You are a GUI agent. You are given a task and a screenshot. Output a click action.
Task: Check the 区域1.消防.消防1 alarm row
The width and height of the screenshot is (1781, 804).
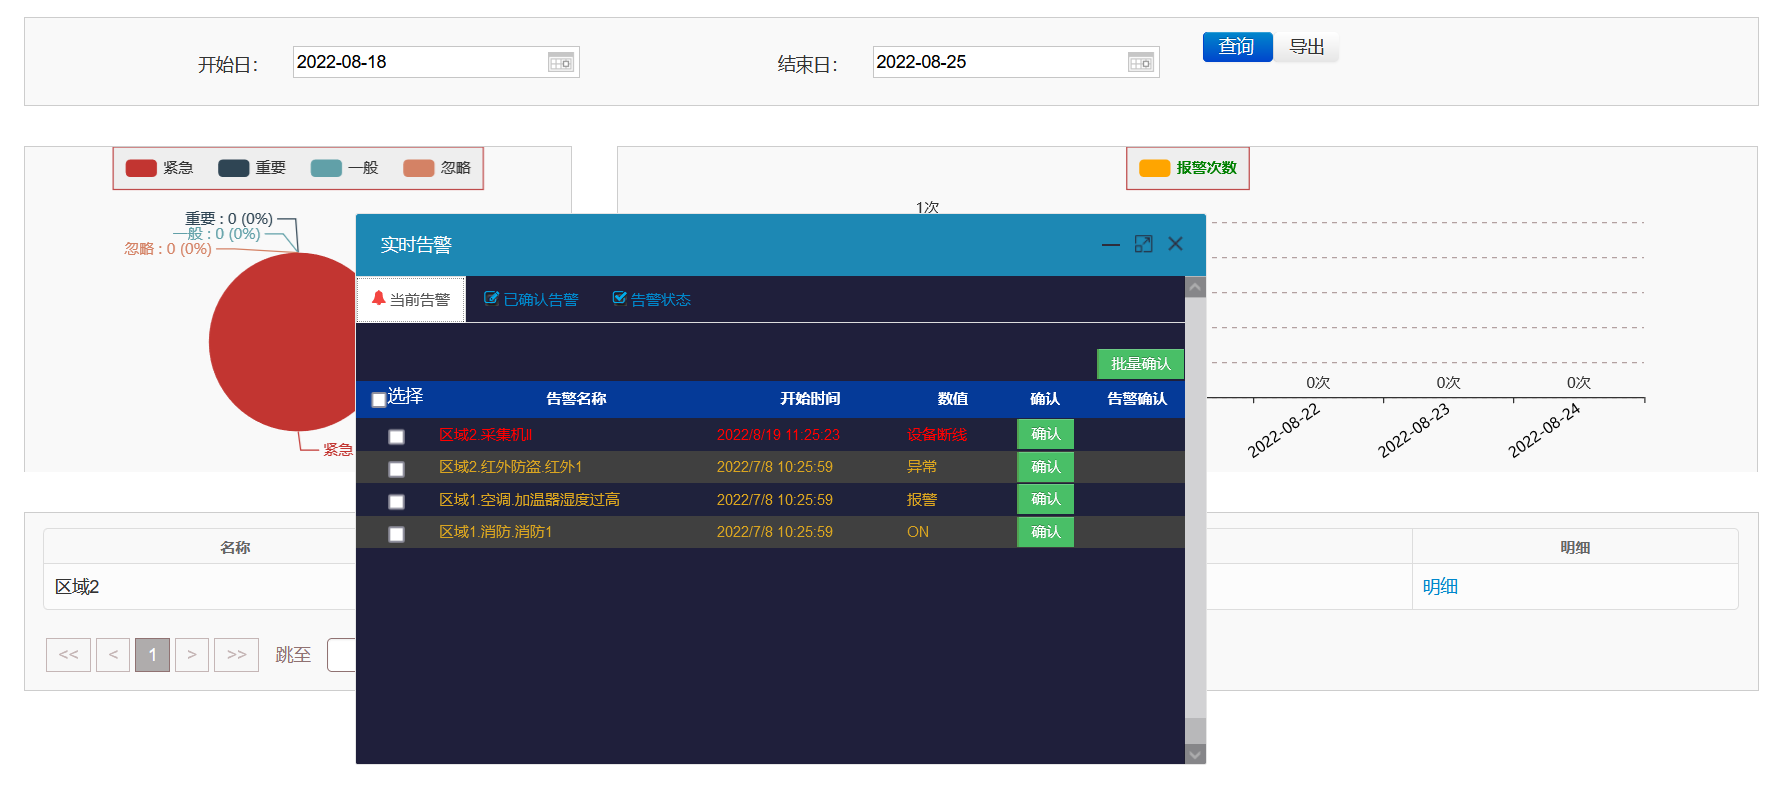396,534
